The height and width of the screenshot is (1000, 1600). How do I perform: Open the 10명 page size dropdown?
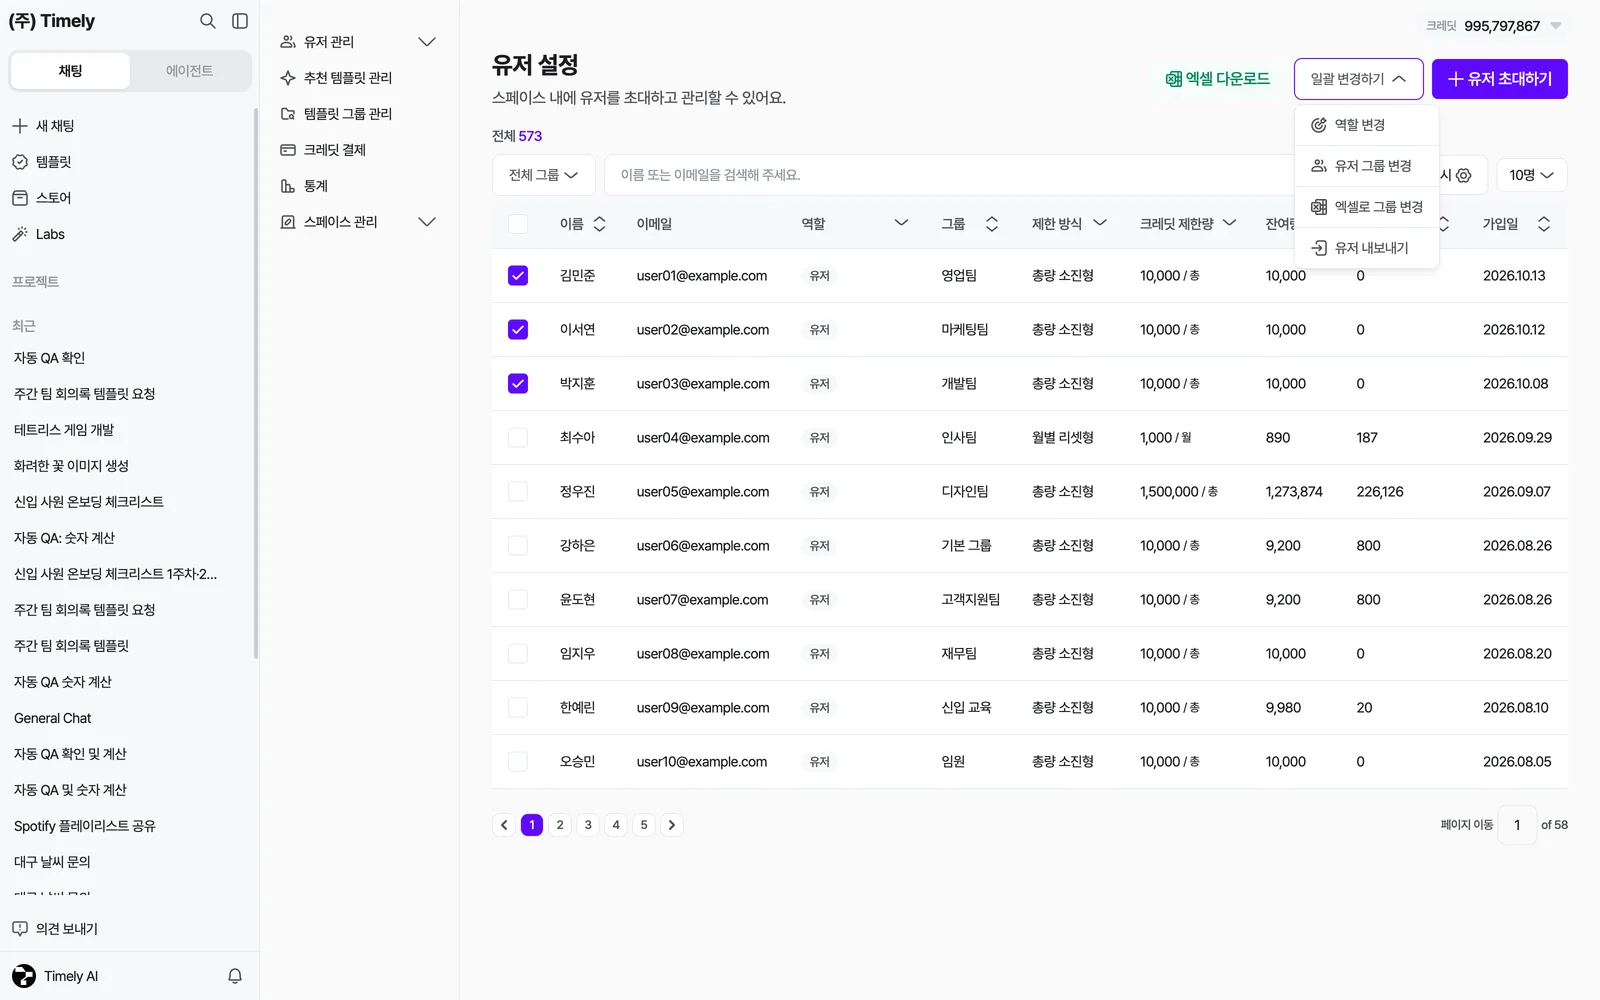1531,175
